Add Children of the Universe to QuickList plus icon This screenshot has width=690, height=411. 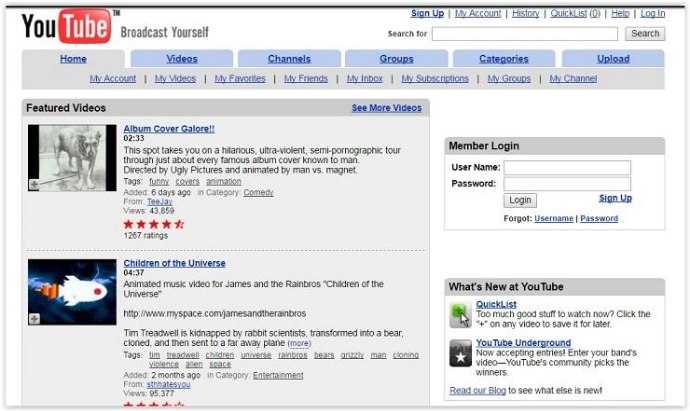(34, 319)
